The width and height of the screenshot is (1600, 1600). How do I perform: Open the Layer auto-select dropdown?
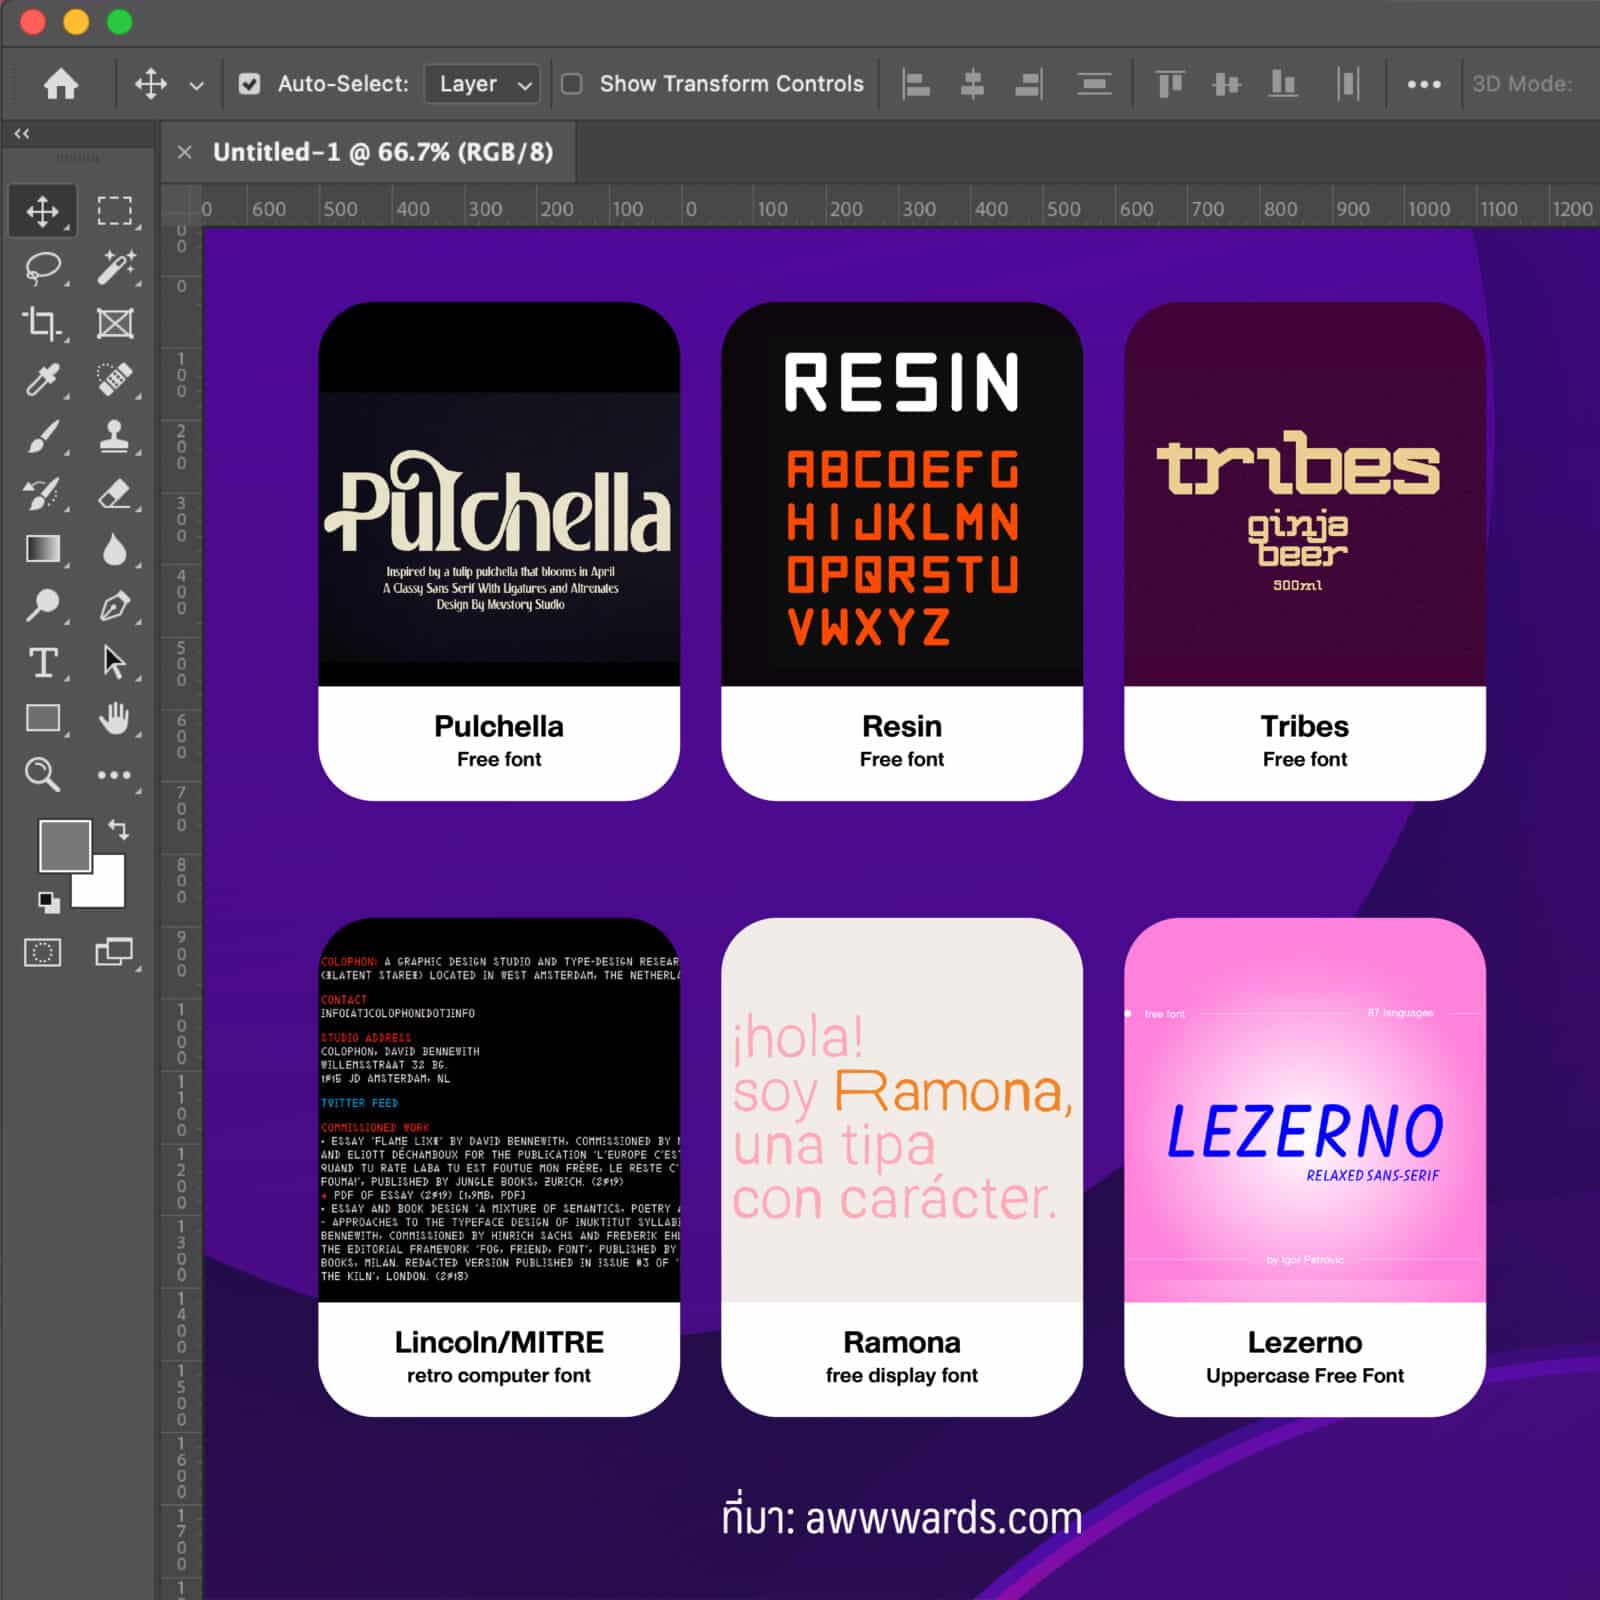coord(482,84)
